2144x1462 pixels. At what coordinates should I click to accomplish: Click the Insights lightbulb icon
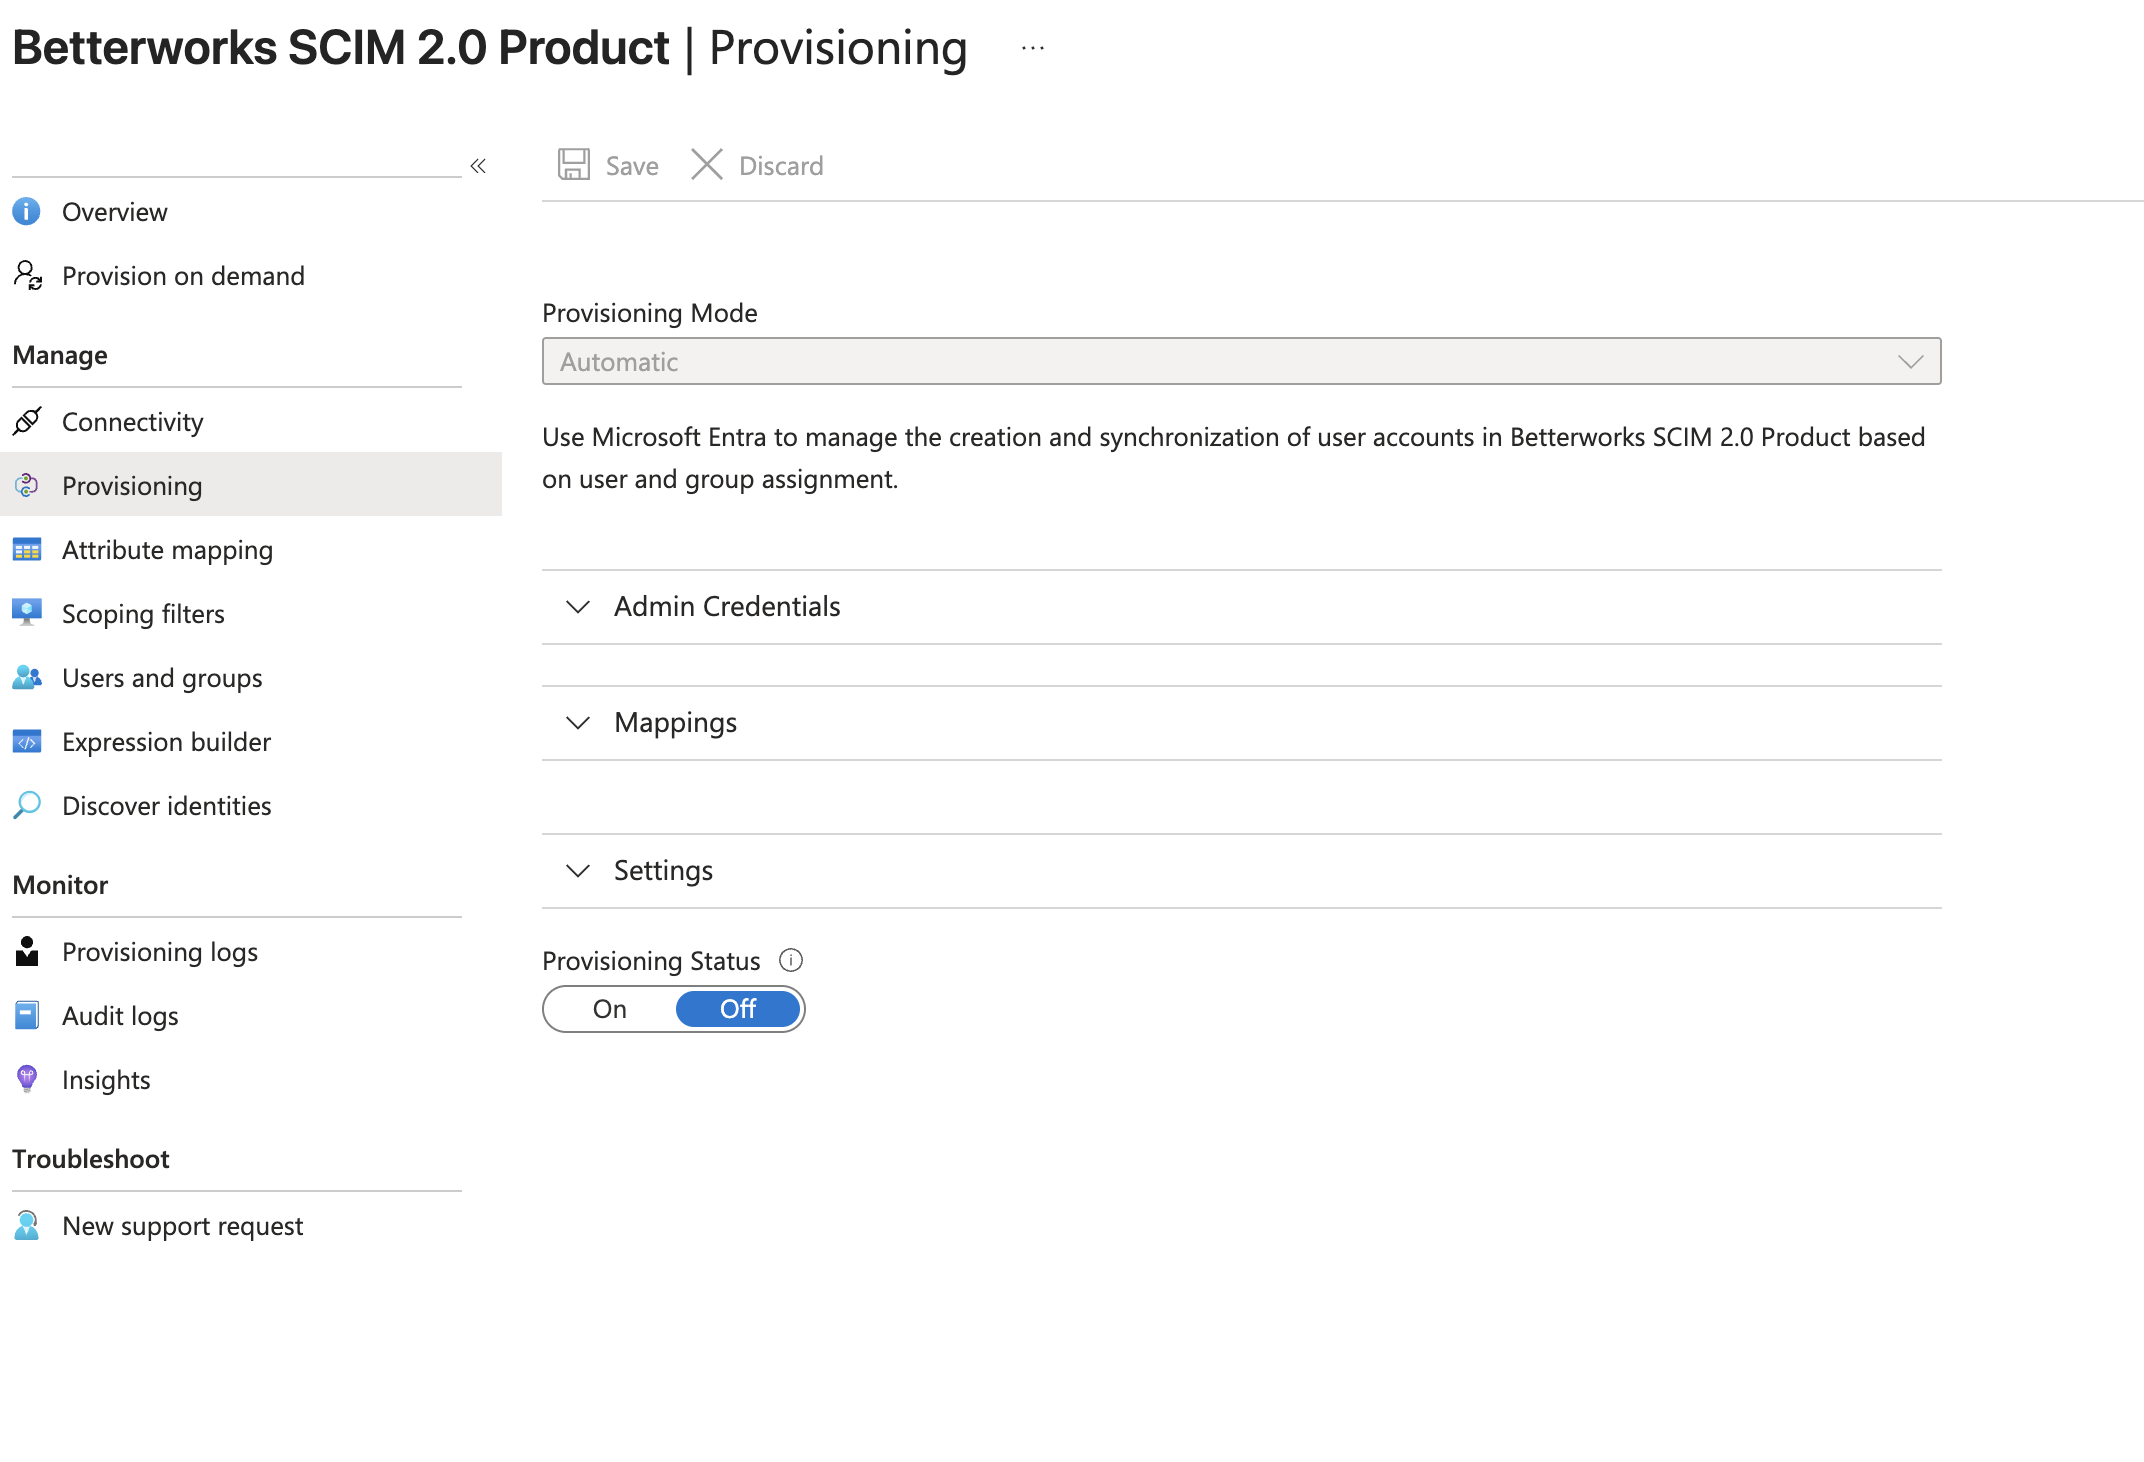27,1078
